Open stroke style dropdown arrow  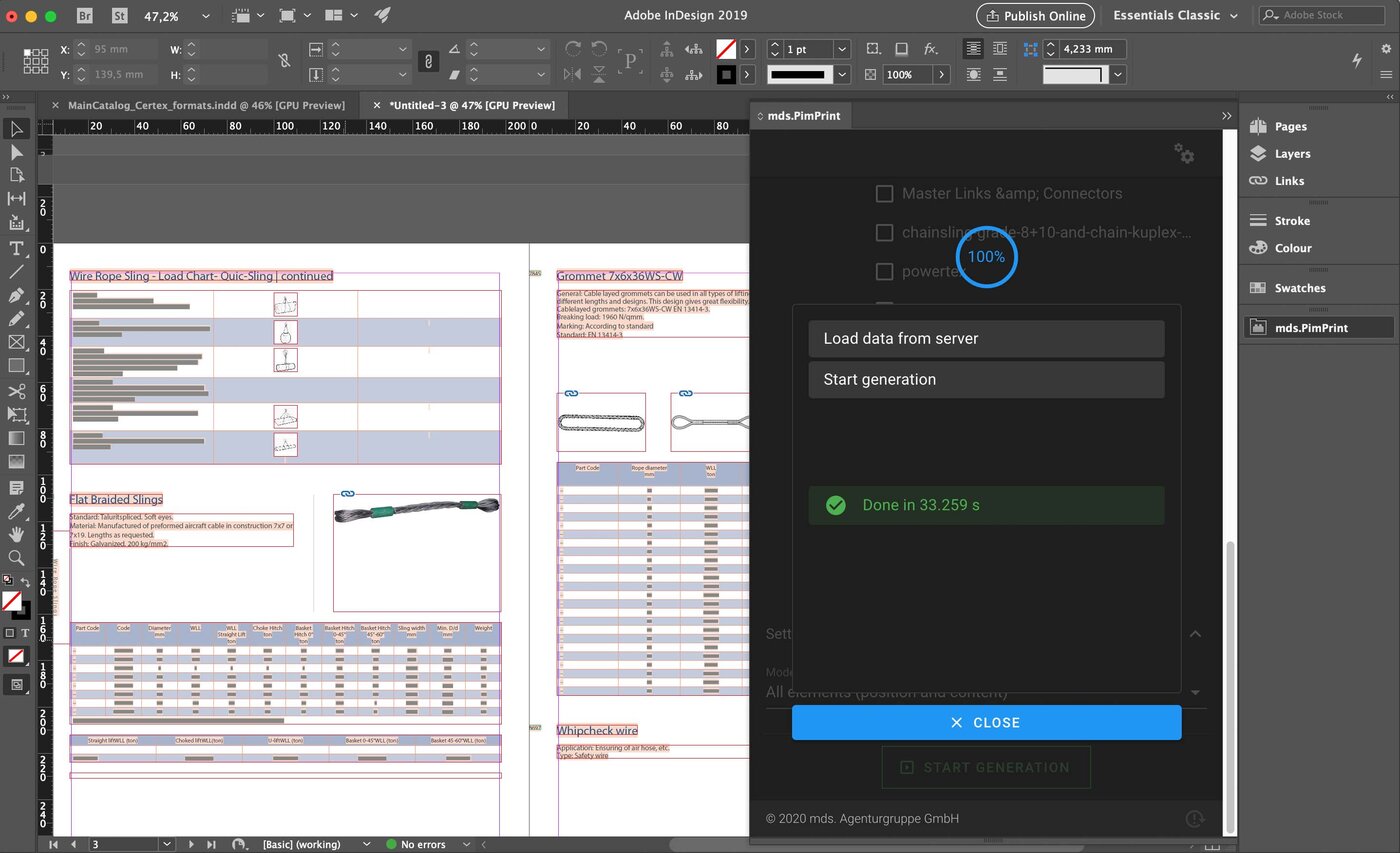pyautogui.click(x=842, y=75)
